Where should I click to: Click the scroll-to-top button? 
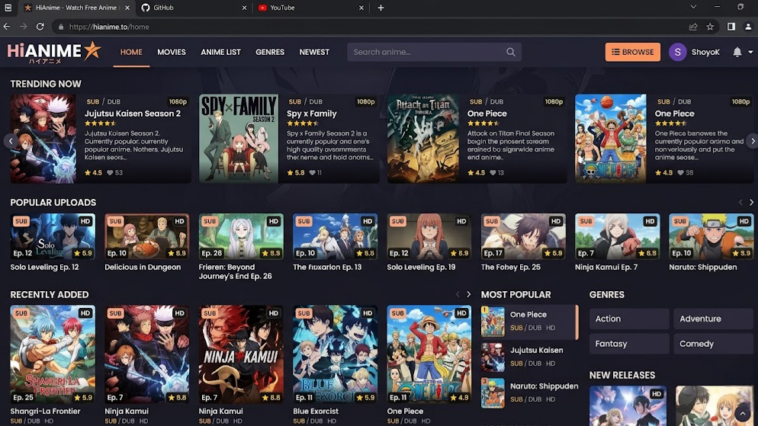pos(743,413)
